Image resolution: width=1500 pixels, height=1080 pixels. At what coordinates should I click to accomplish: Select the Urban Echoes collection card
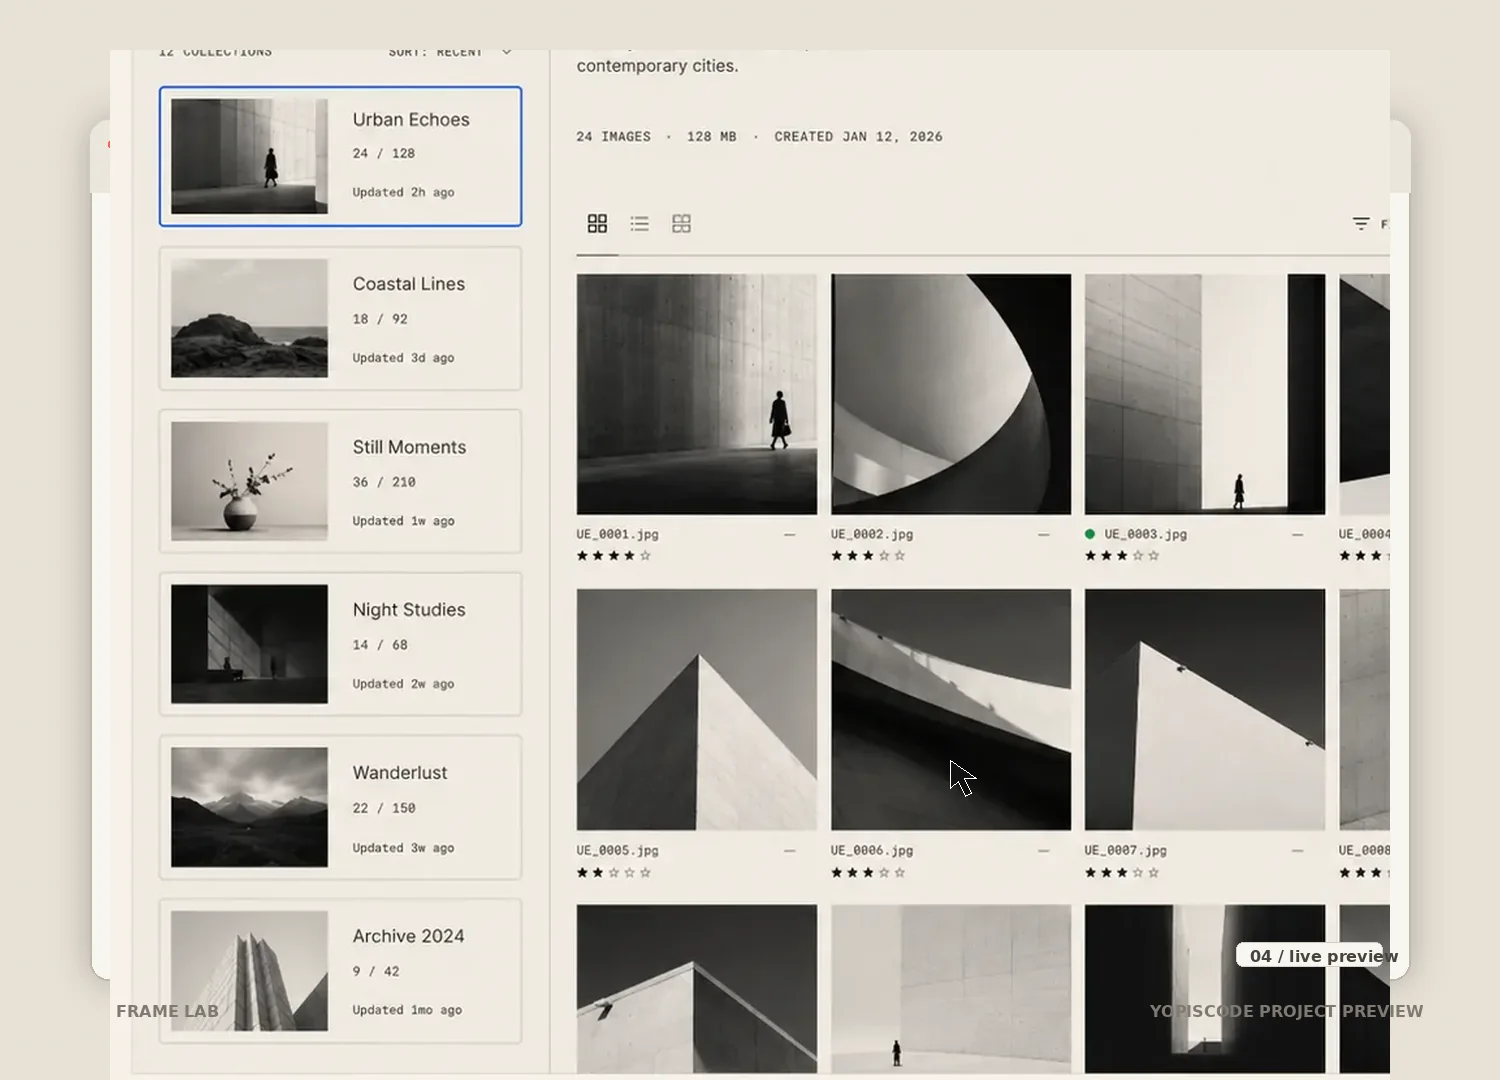pos(341,156)
